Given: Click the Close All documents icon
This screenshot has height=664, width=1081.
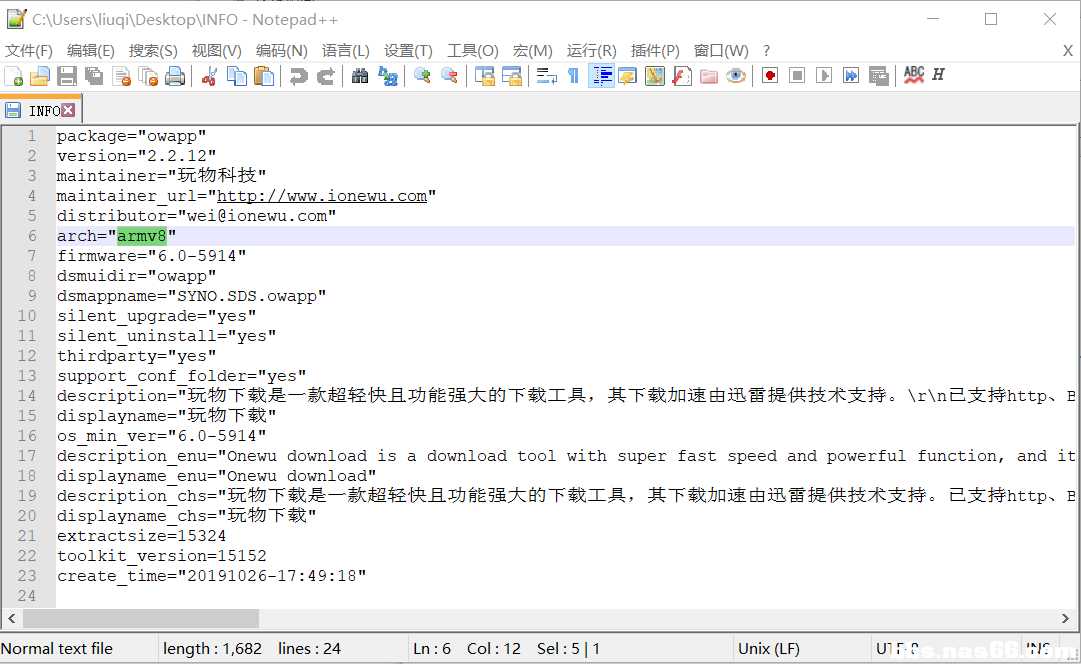Looking at the screenshot, I should click(x=148, y=76).
